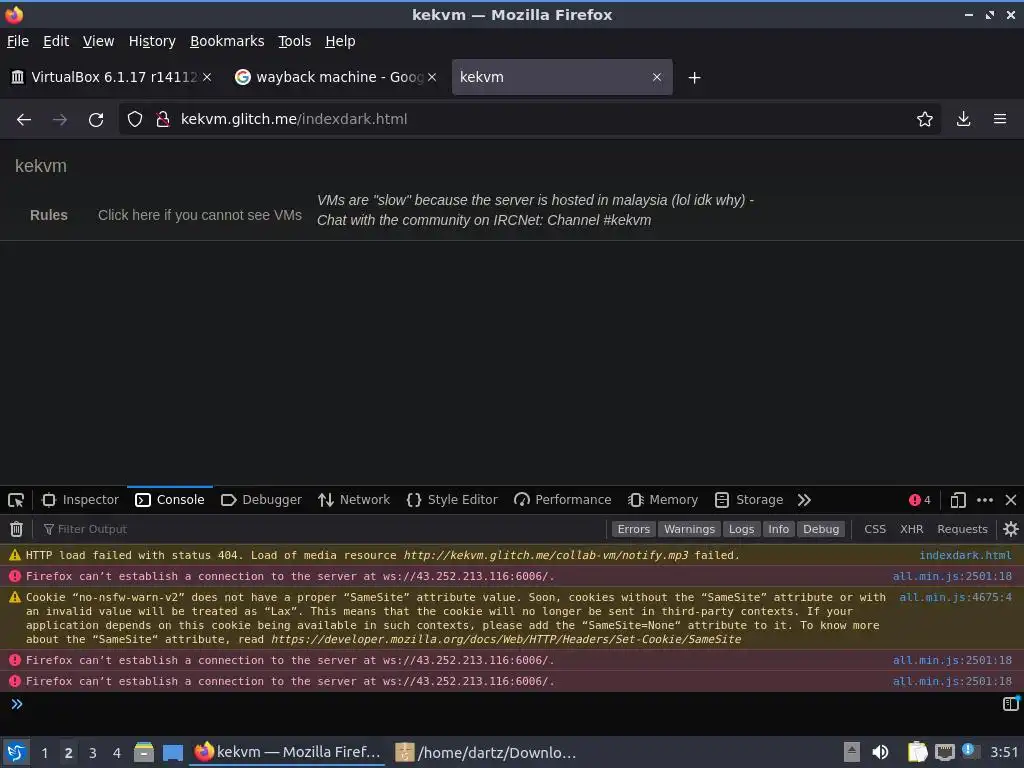Open the Edit menu
The width and height of the screenshot is (1024, 768).
point(56,41)
